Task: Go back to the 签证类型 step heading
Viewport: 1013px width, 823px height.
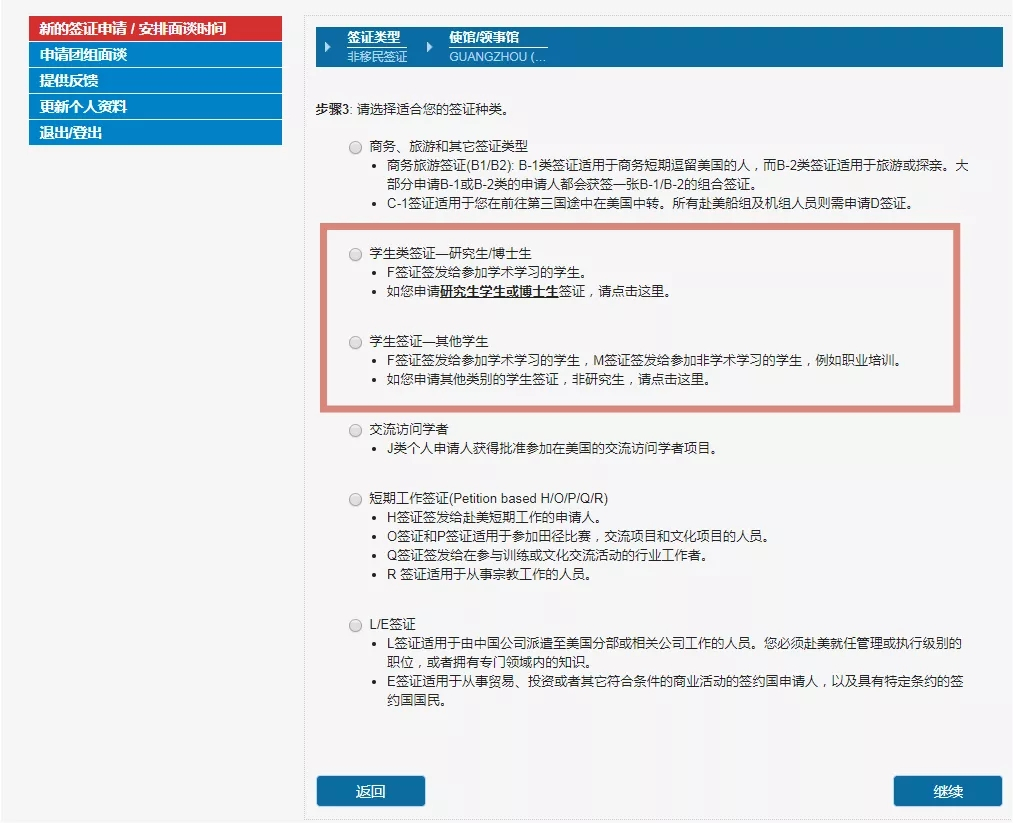Action: pyautogui.click(x=373, y=38)
